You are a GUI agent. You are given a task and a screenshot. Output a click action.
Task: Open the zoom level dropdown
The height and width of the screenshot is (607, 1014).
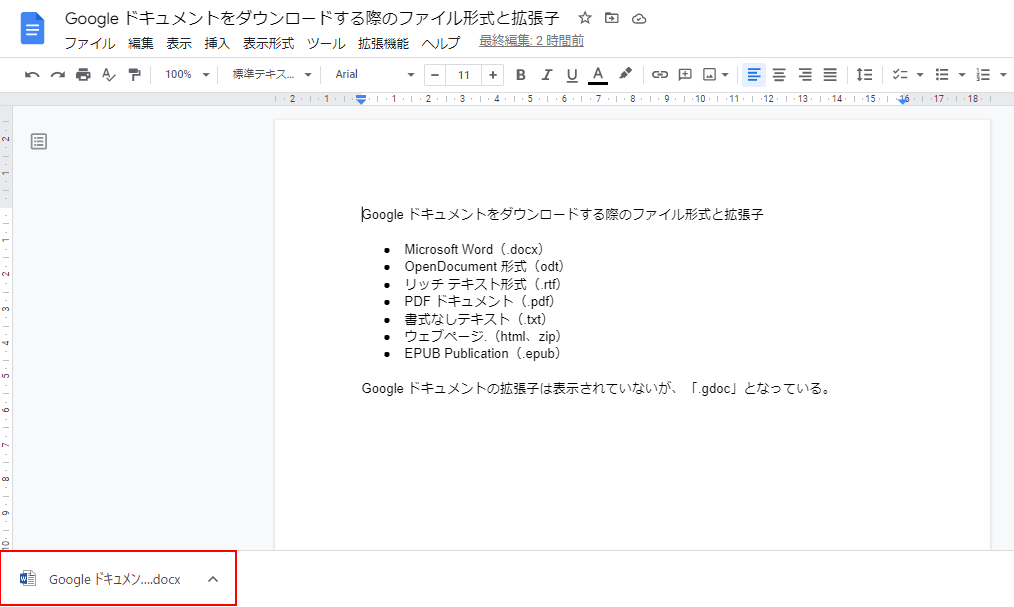(x=184, y=74)
